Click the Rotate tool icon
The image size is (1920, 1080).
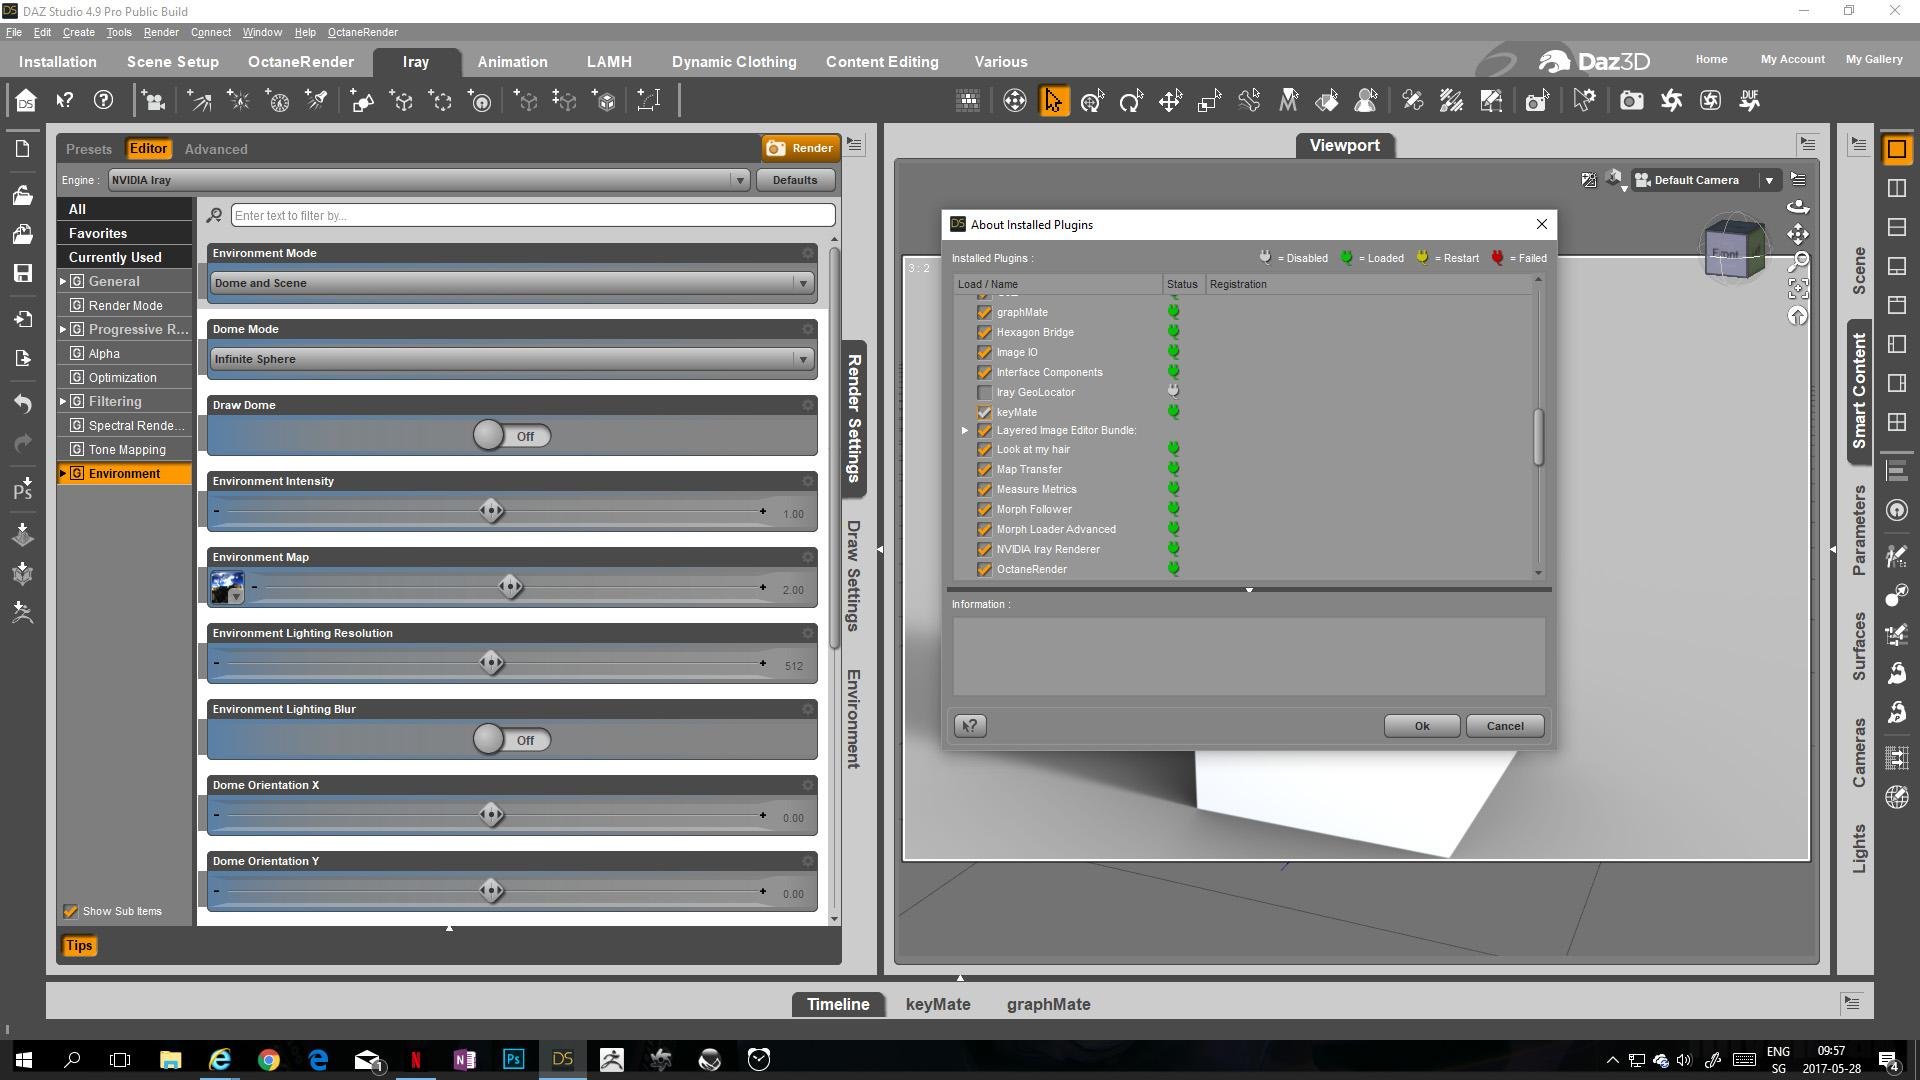click(x=1131, y=100)
